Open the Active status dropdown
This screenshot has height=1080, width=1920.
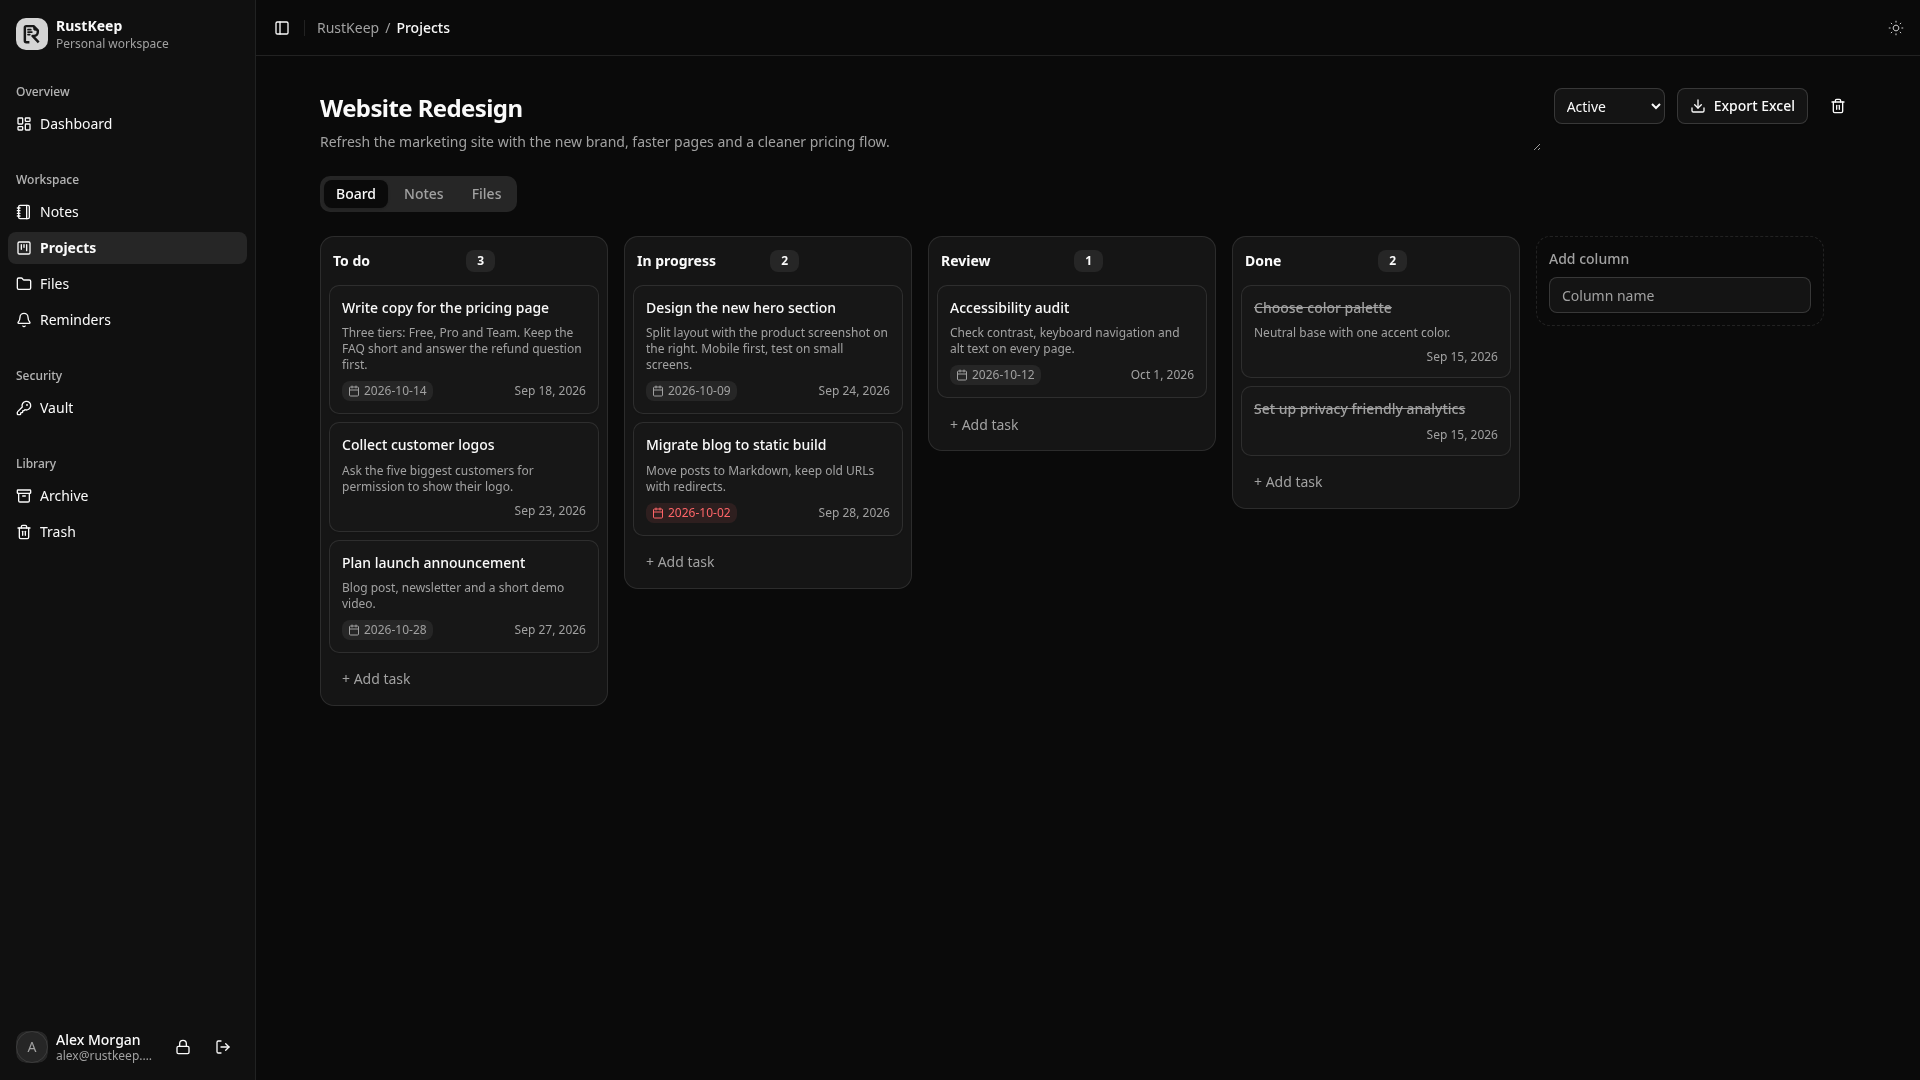coord(1609,106)
